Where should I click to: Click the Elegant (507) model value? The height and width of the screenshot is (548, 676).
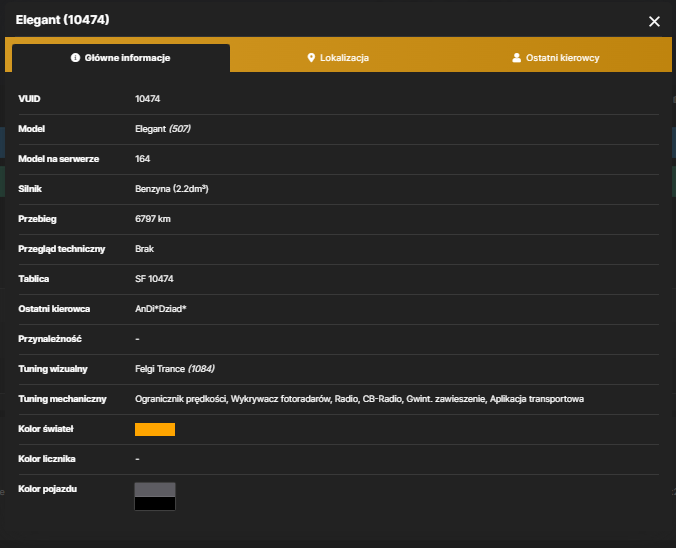(163, 129)
